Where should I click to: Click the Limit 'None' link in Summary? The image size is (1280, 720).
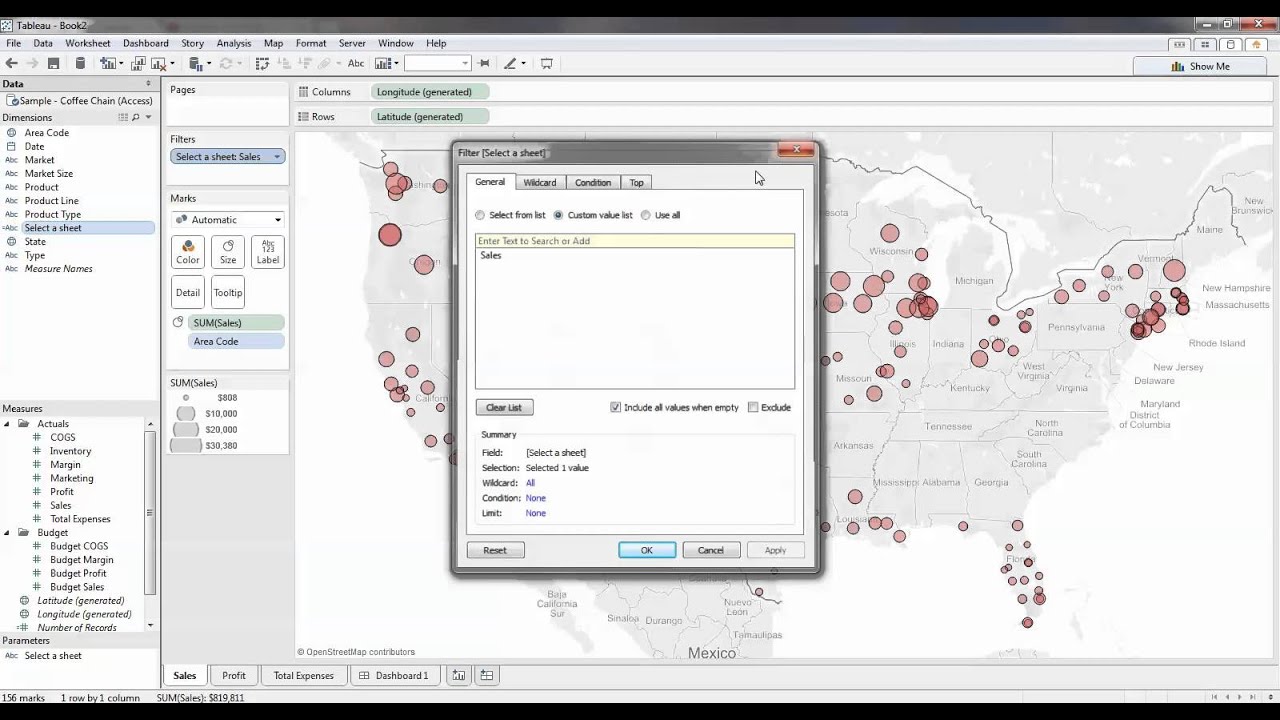(x=536, y=513)
